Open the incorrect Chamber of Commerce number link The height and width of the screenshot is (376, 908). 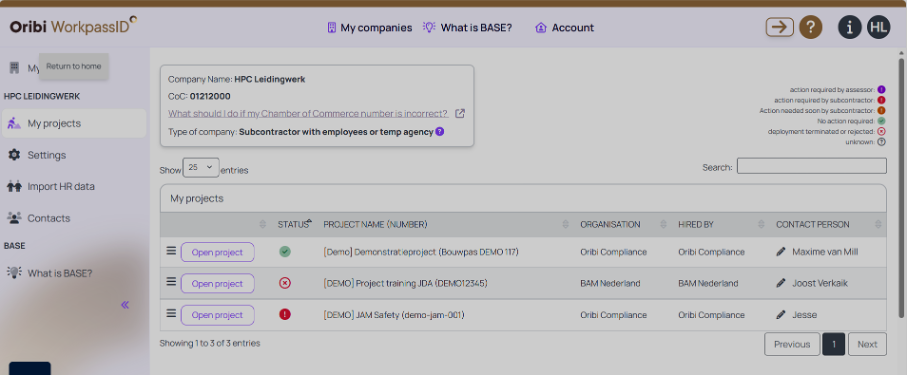tap(308, 114)
